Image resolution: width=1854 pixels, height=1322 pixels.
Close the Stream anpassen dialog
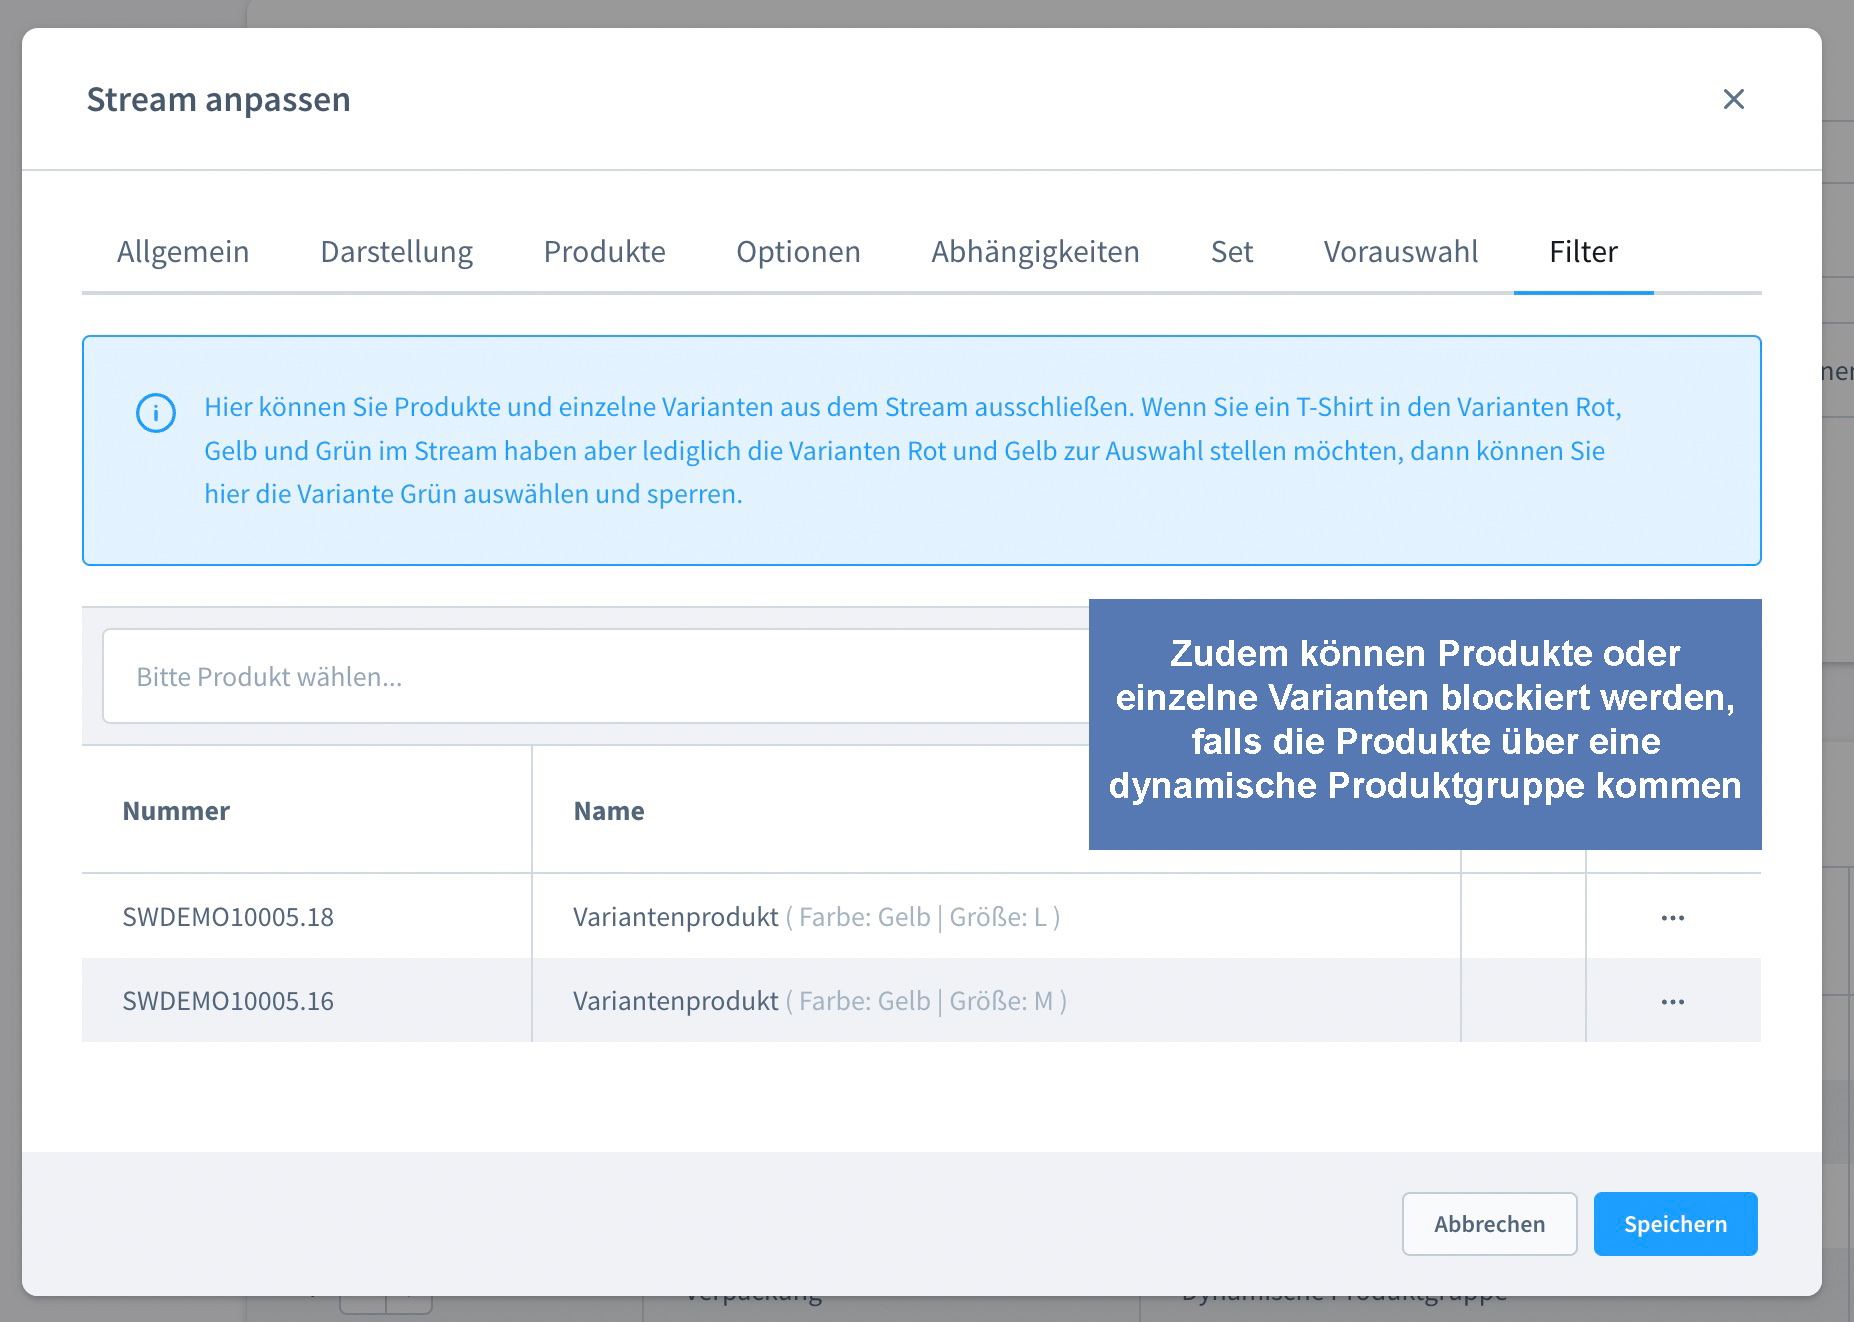[x=1733, y=99]
